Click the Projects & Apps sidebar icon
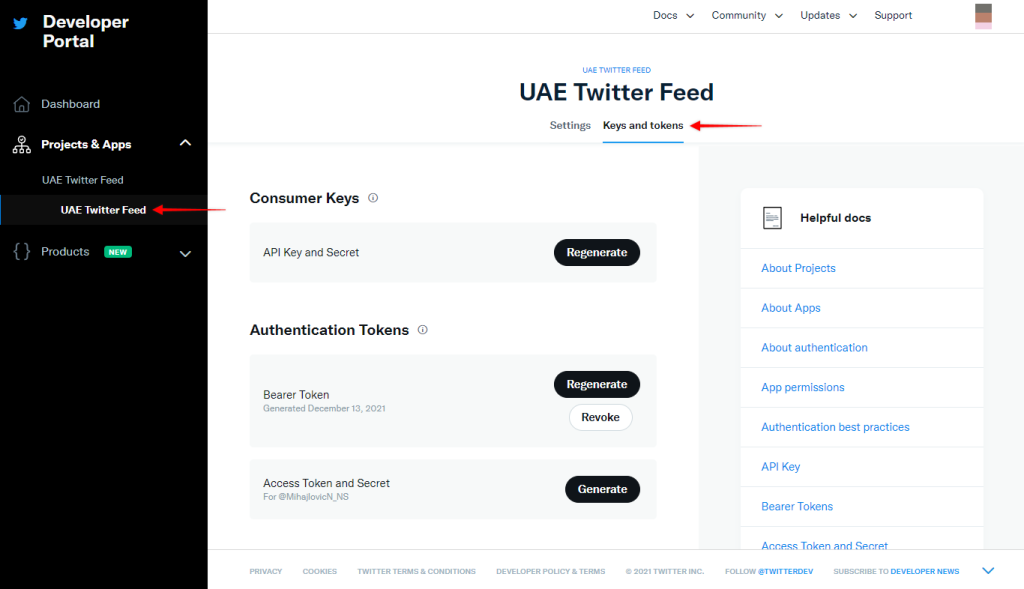1024x589 pixels. (21, 144)
